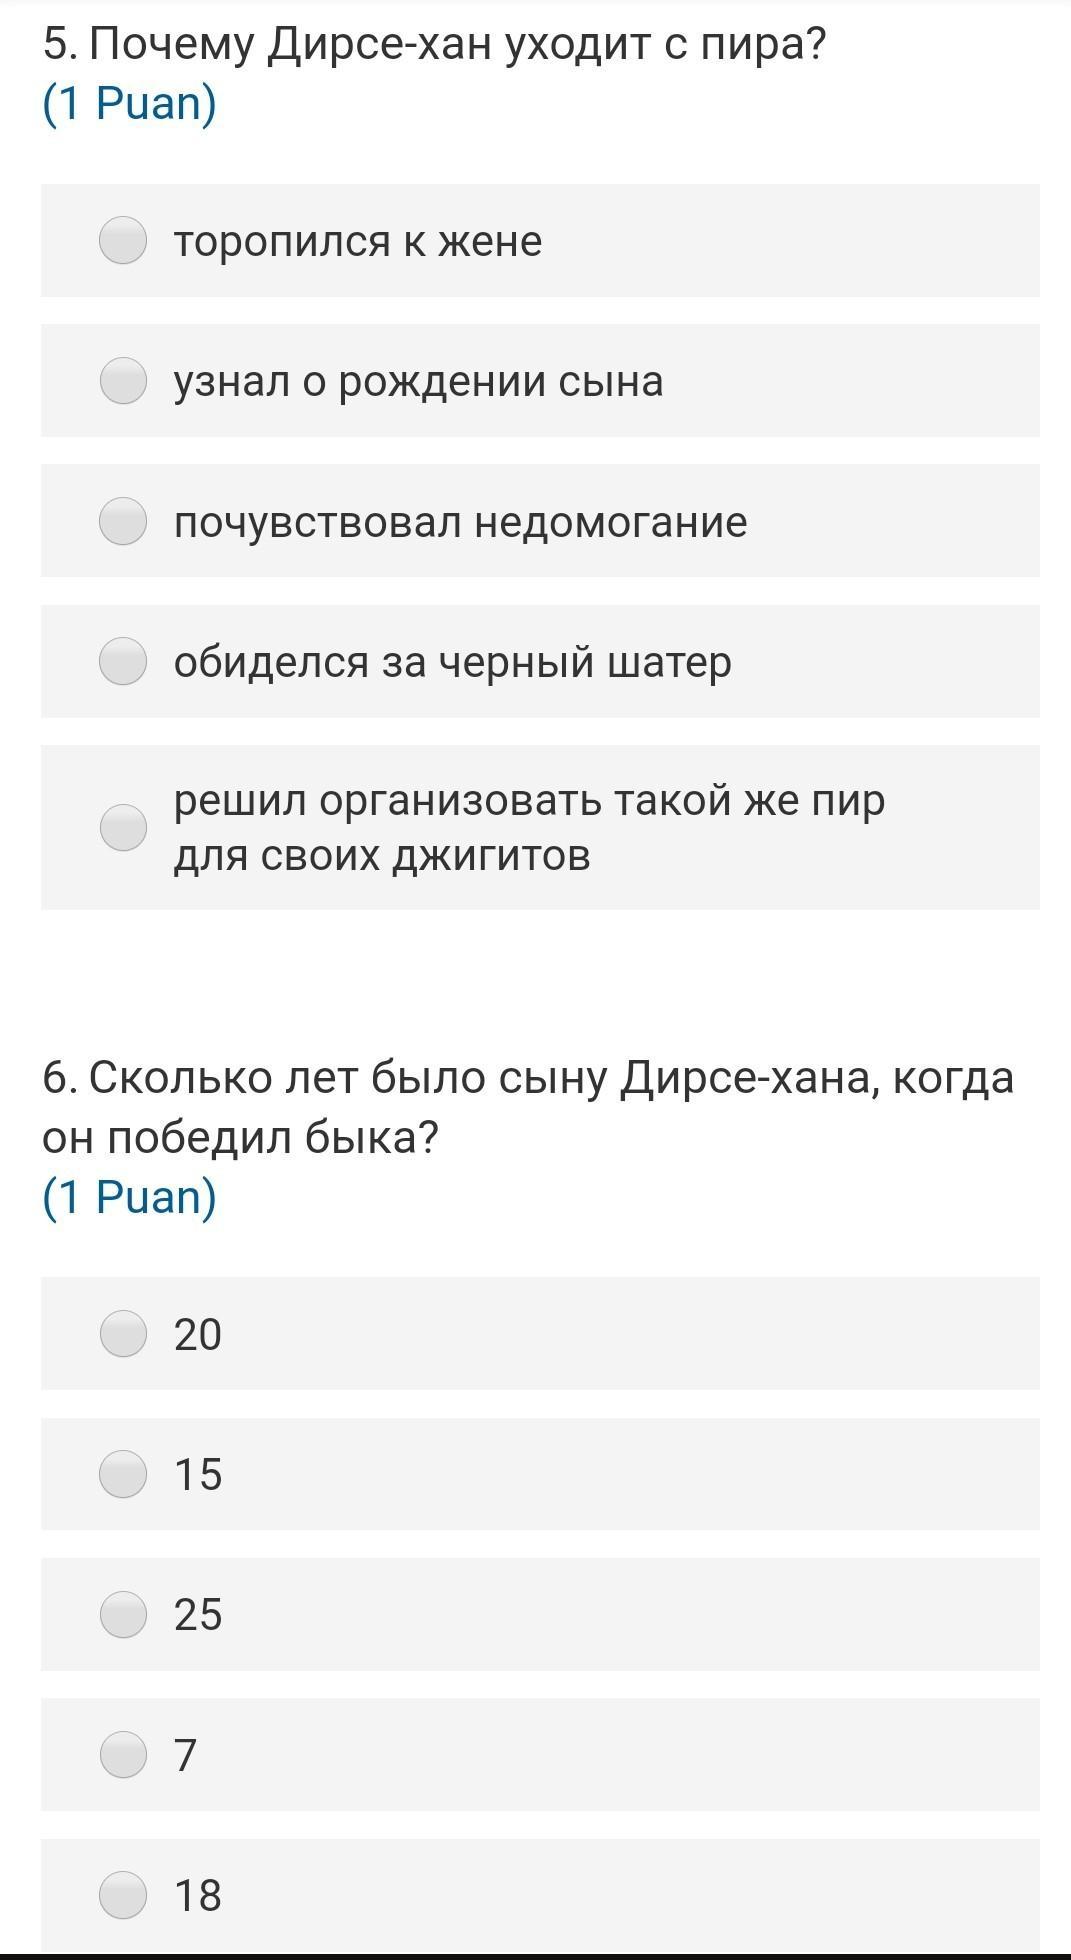Pick the 'обиделся за черный шатер' radio button
Viewport: 1071px width, 1960px height.
123,661
